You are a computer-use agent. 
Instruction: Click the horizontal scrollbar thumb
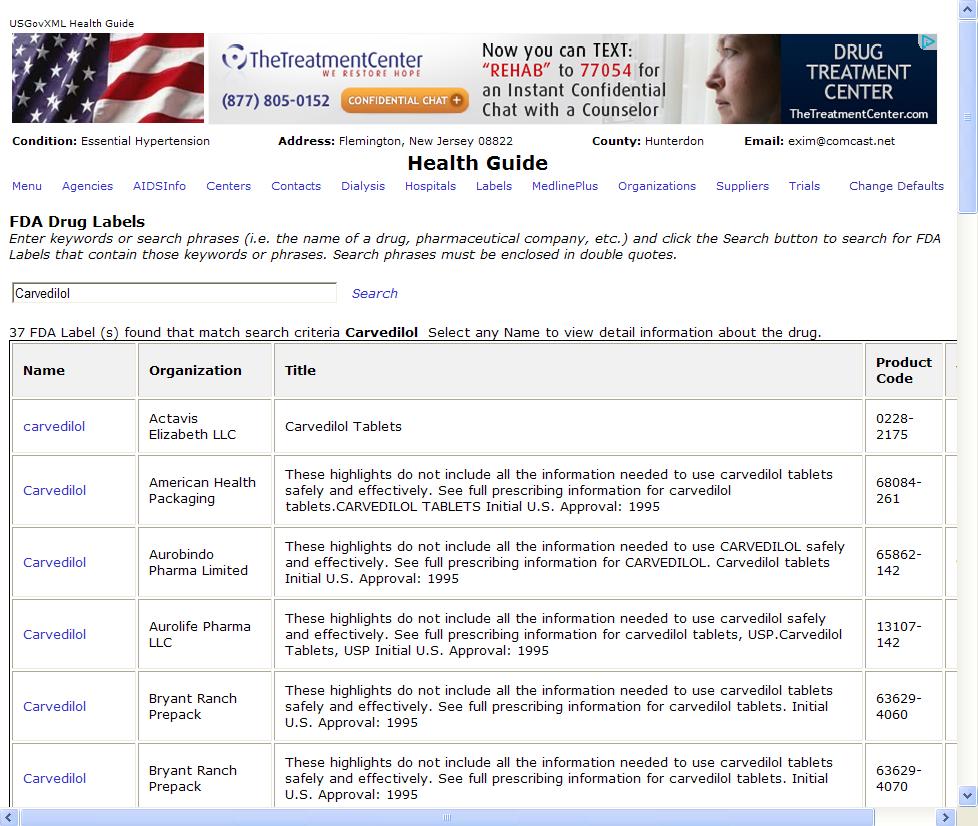point(447,817)
